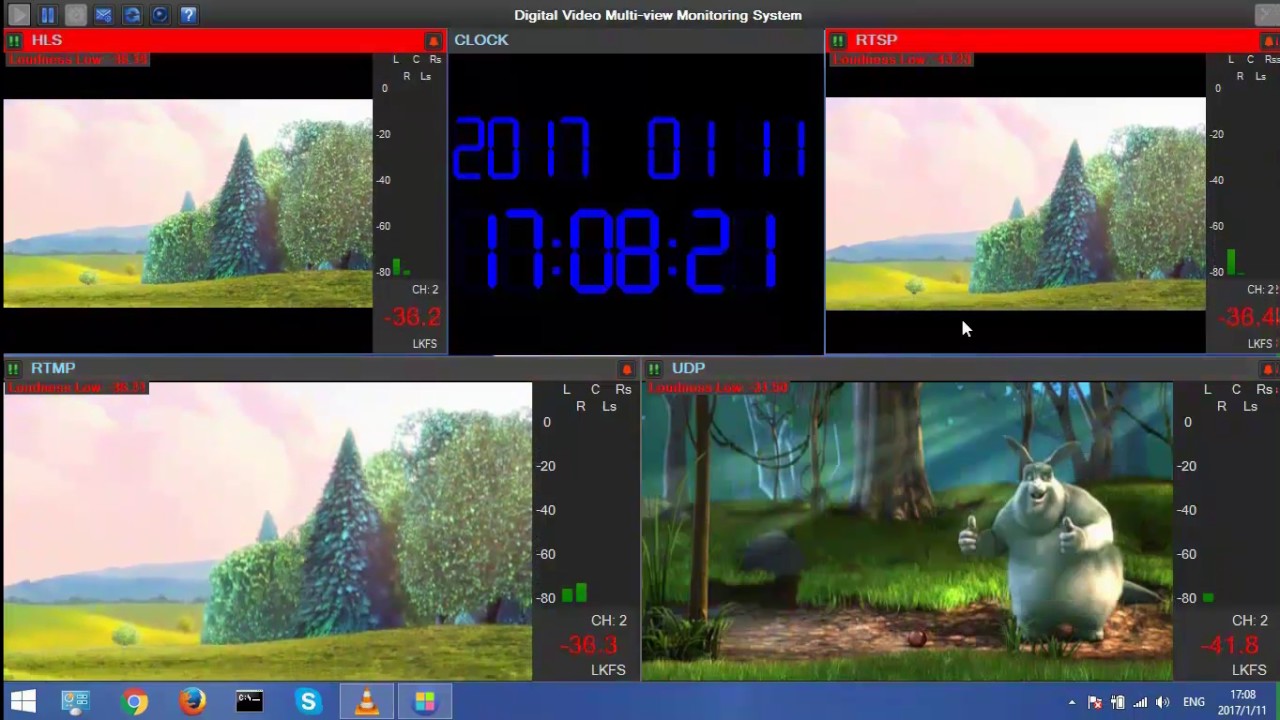The width and height of the screenshot is (1280, 720).
Task: Click the RTMP 'CH: 2' channel label
Action: pos(609,621)
